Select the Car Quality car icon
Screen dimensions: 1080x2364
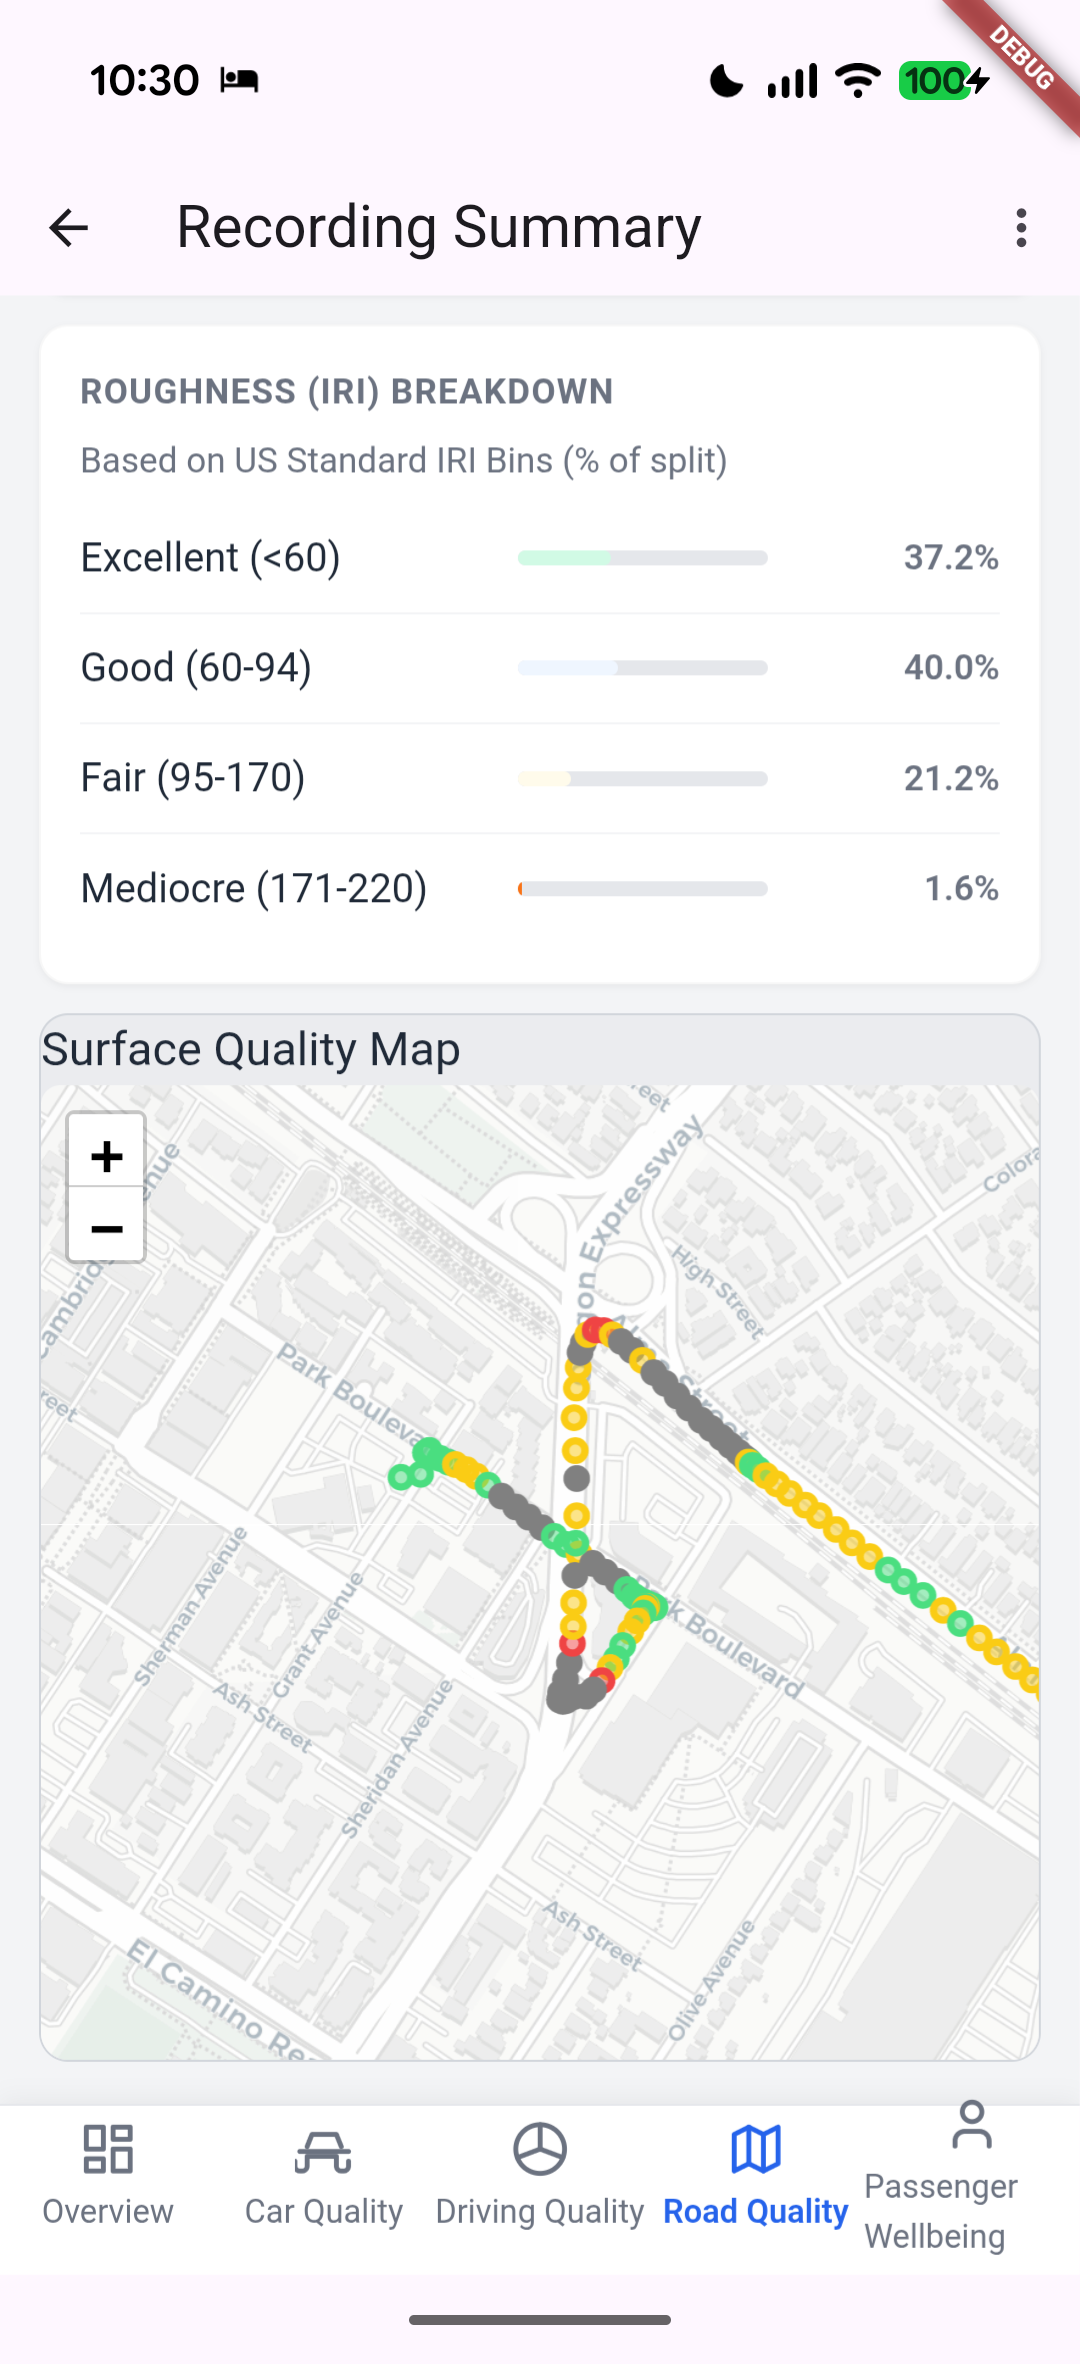coord(323,2151)
